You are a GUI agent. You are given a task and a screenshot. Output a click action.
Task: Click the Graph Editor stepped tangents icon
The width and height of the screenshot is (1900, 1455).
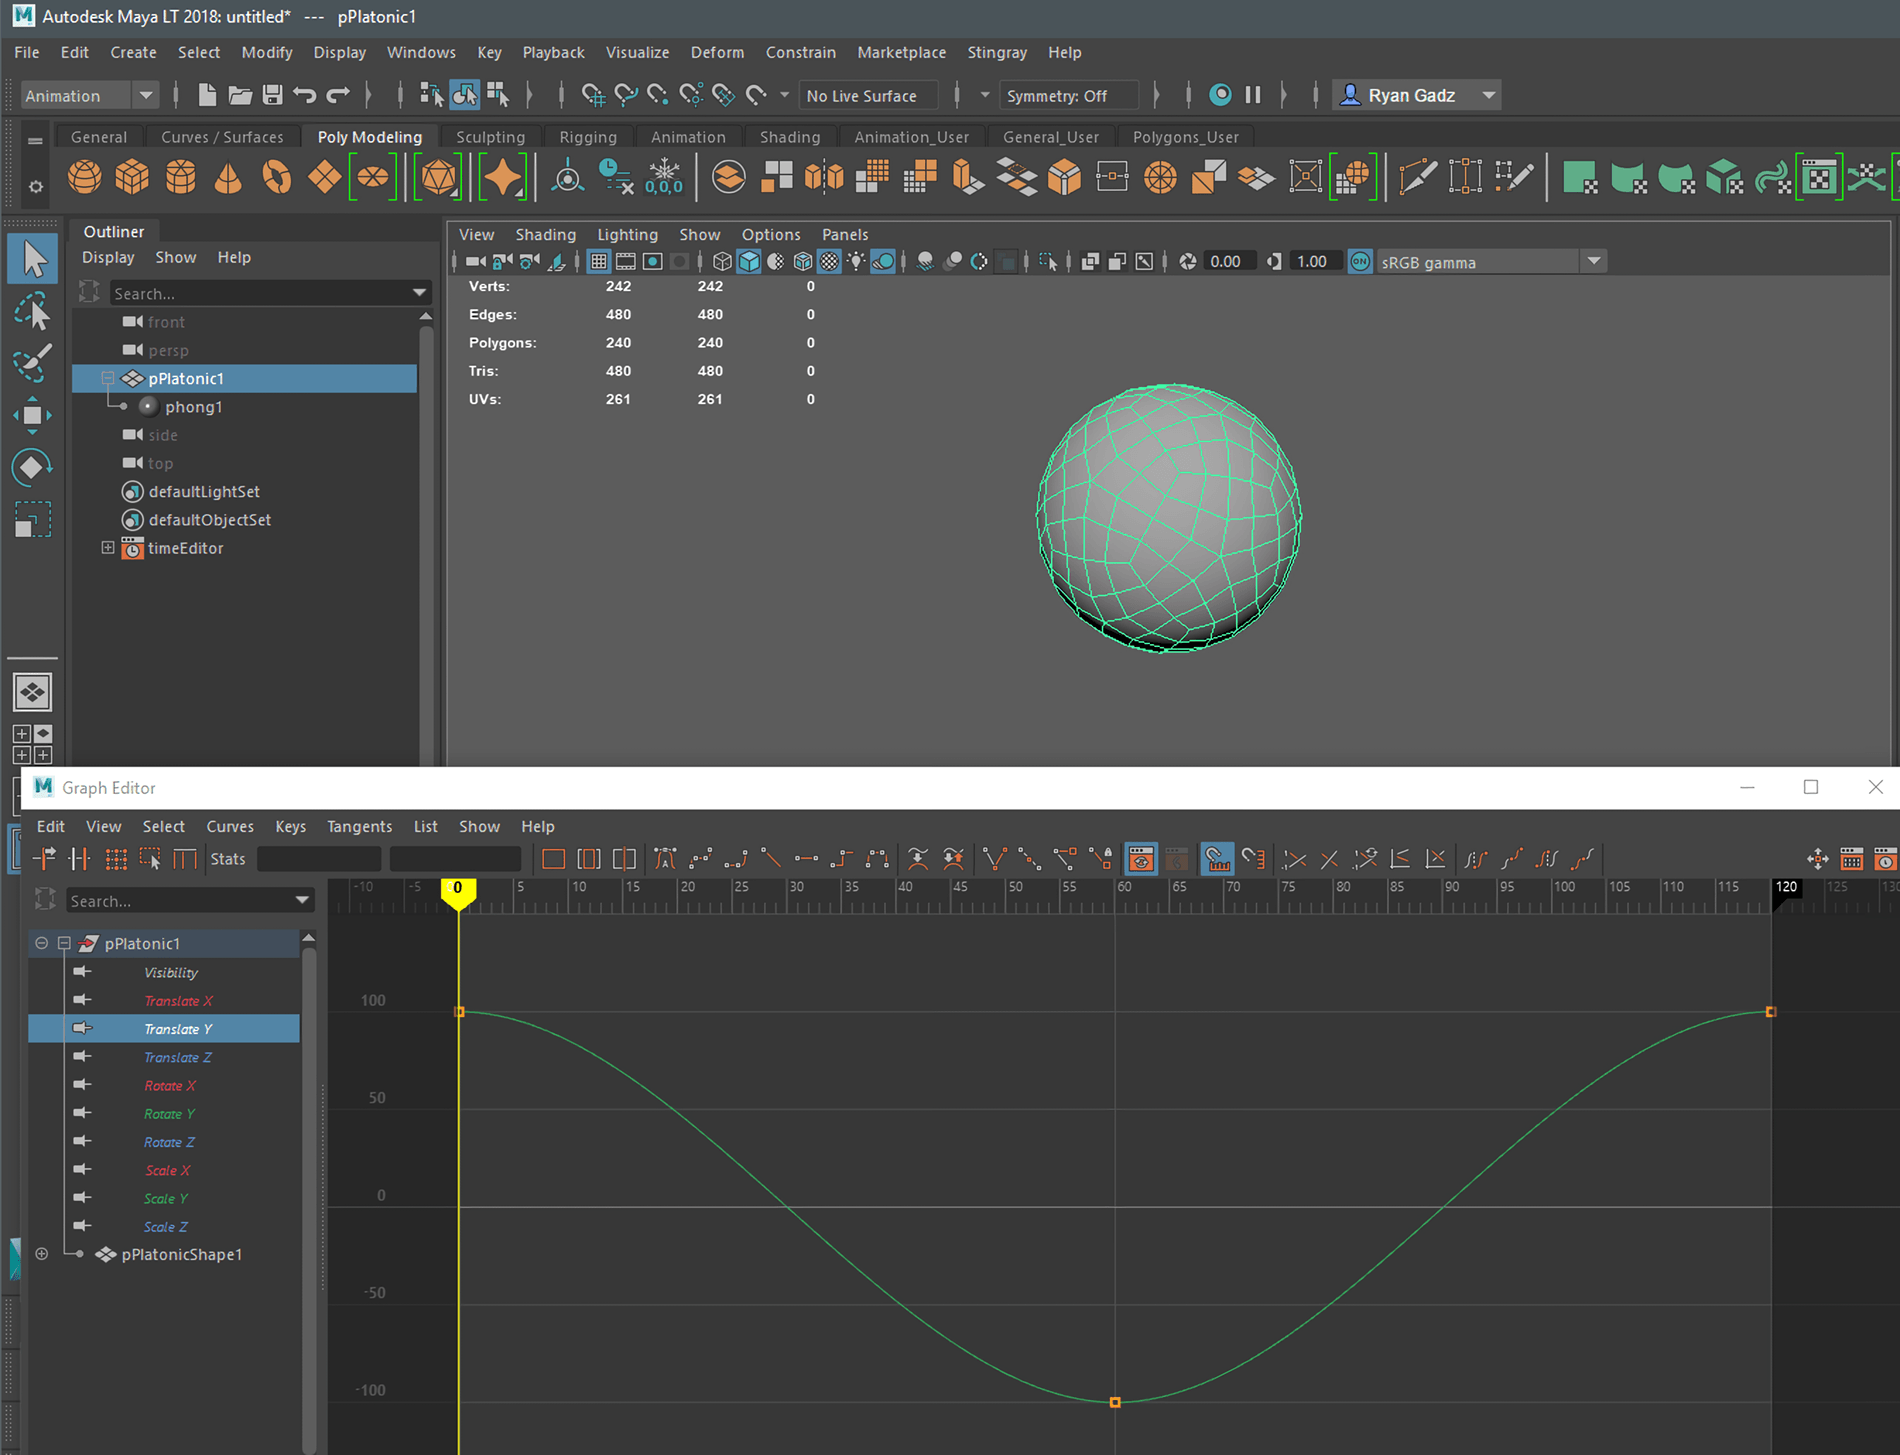[x=842, y=859]
